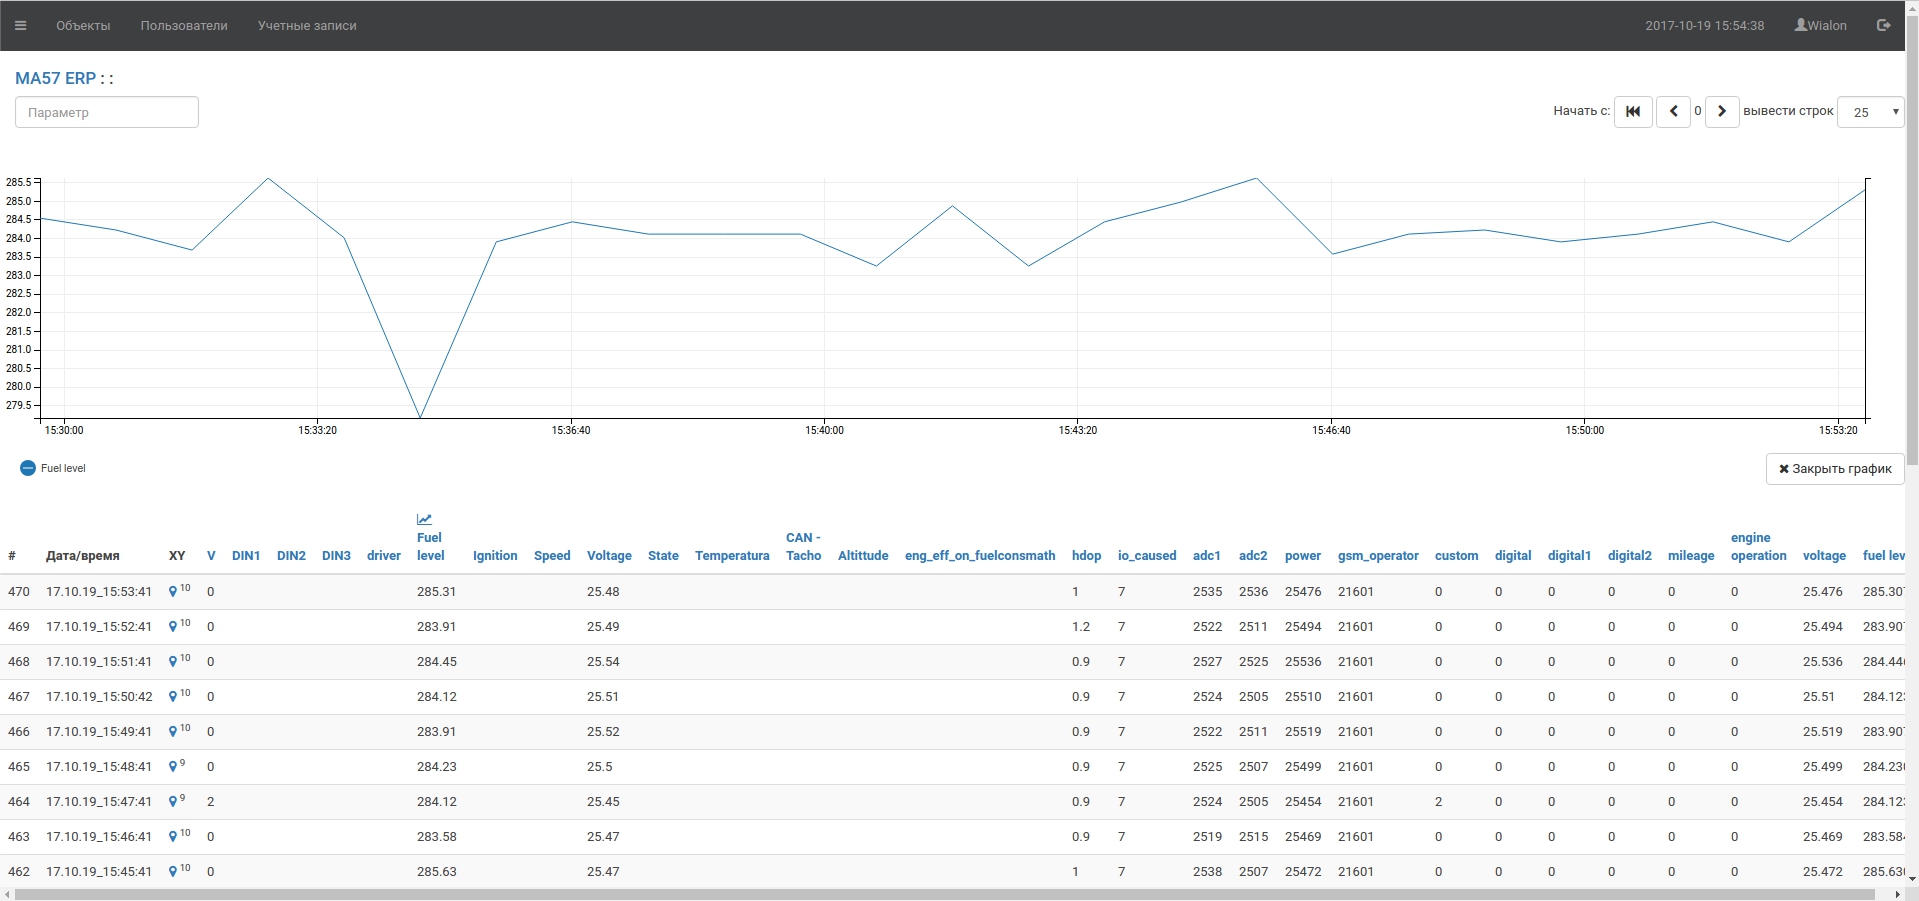Click the Voltage column header
Screen dimensions: 1919x901
coord(609,556)
